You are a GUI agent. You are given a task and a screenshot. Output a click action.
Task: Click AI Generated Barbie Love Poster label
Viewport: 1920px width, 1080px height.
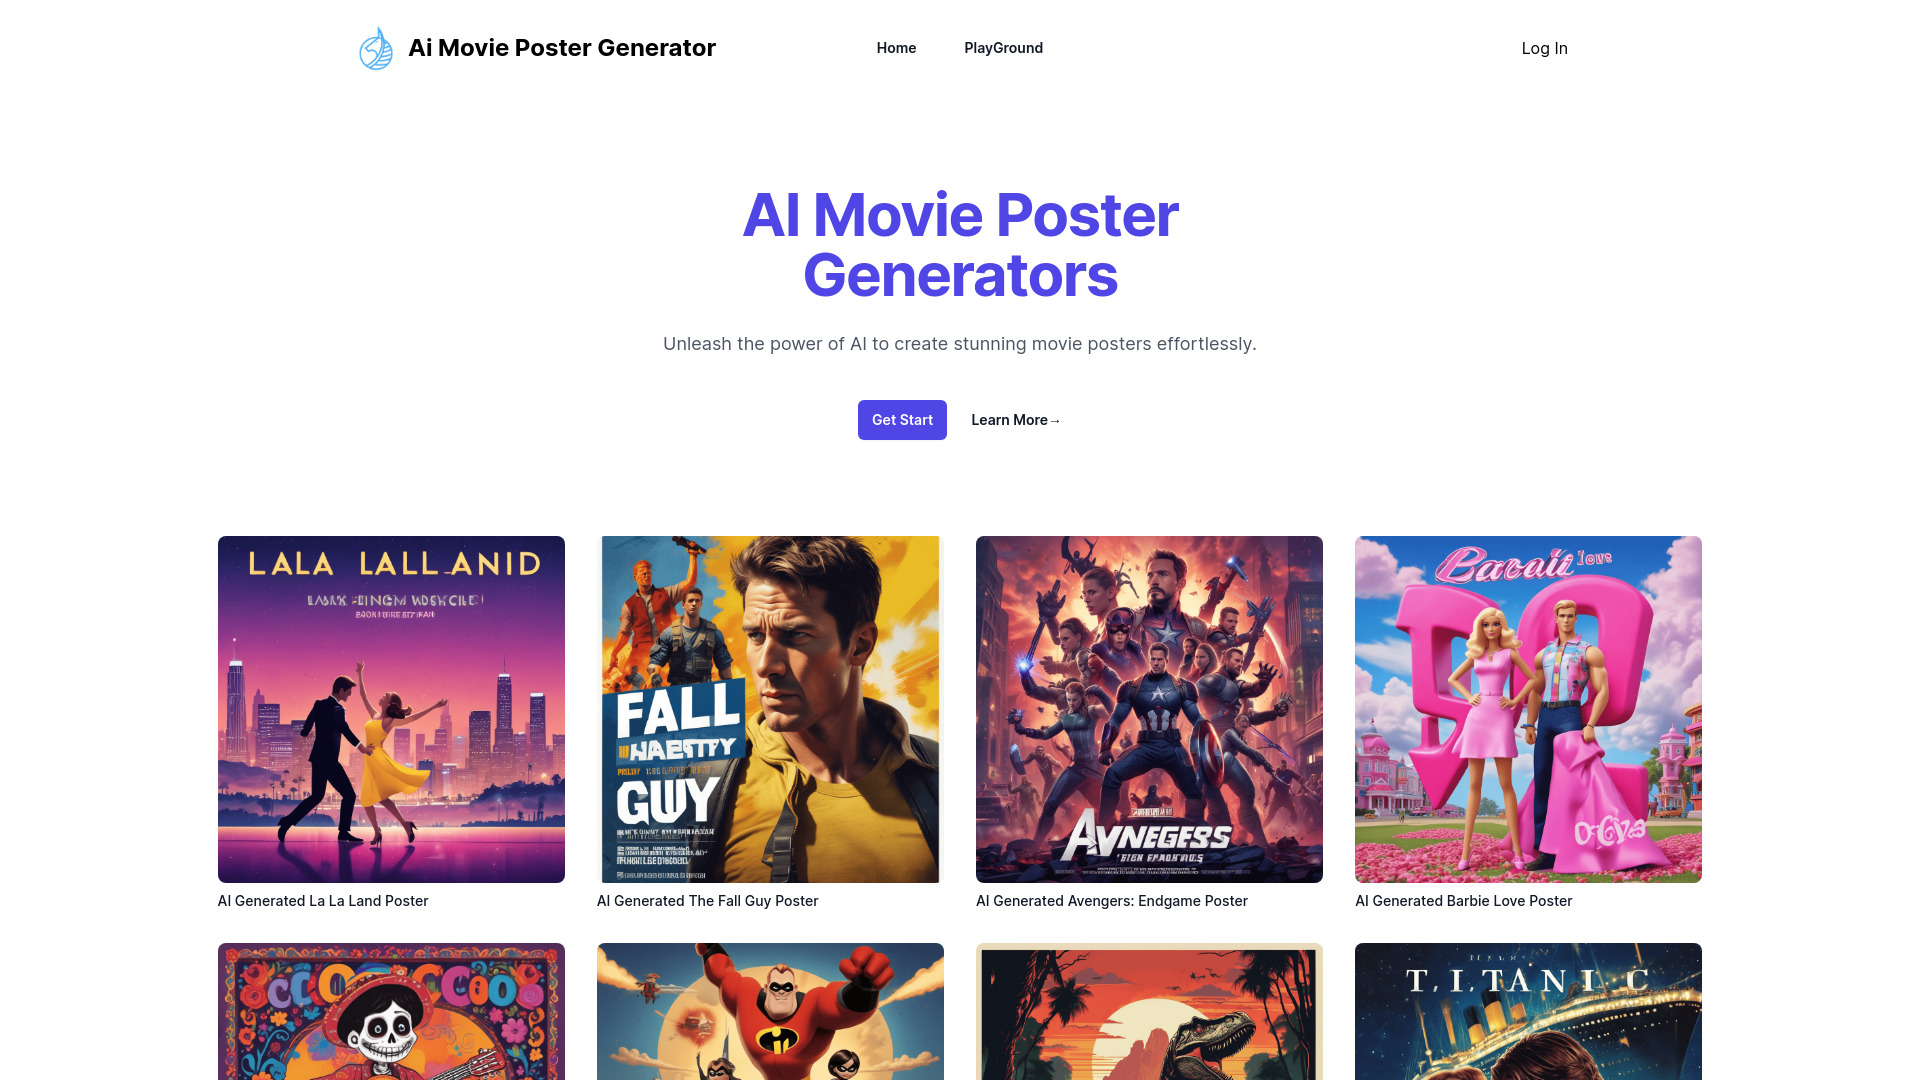1462,899
